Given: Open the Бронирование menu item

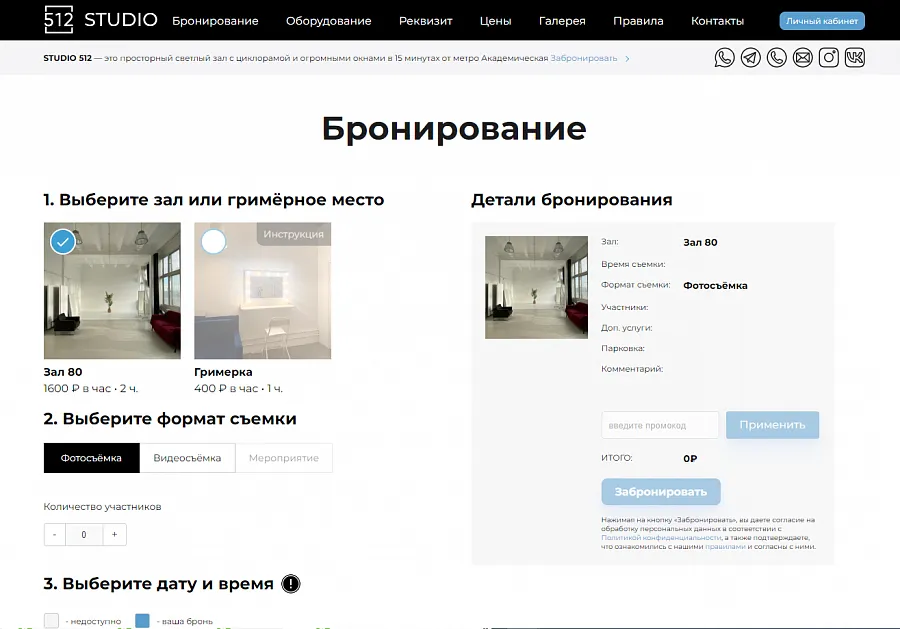Looking at the screenshot, I should [x=215, y=21].
